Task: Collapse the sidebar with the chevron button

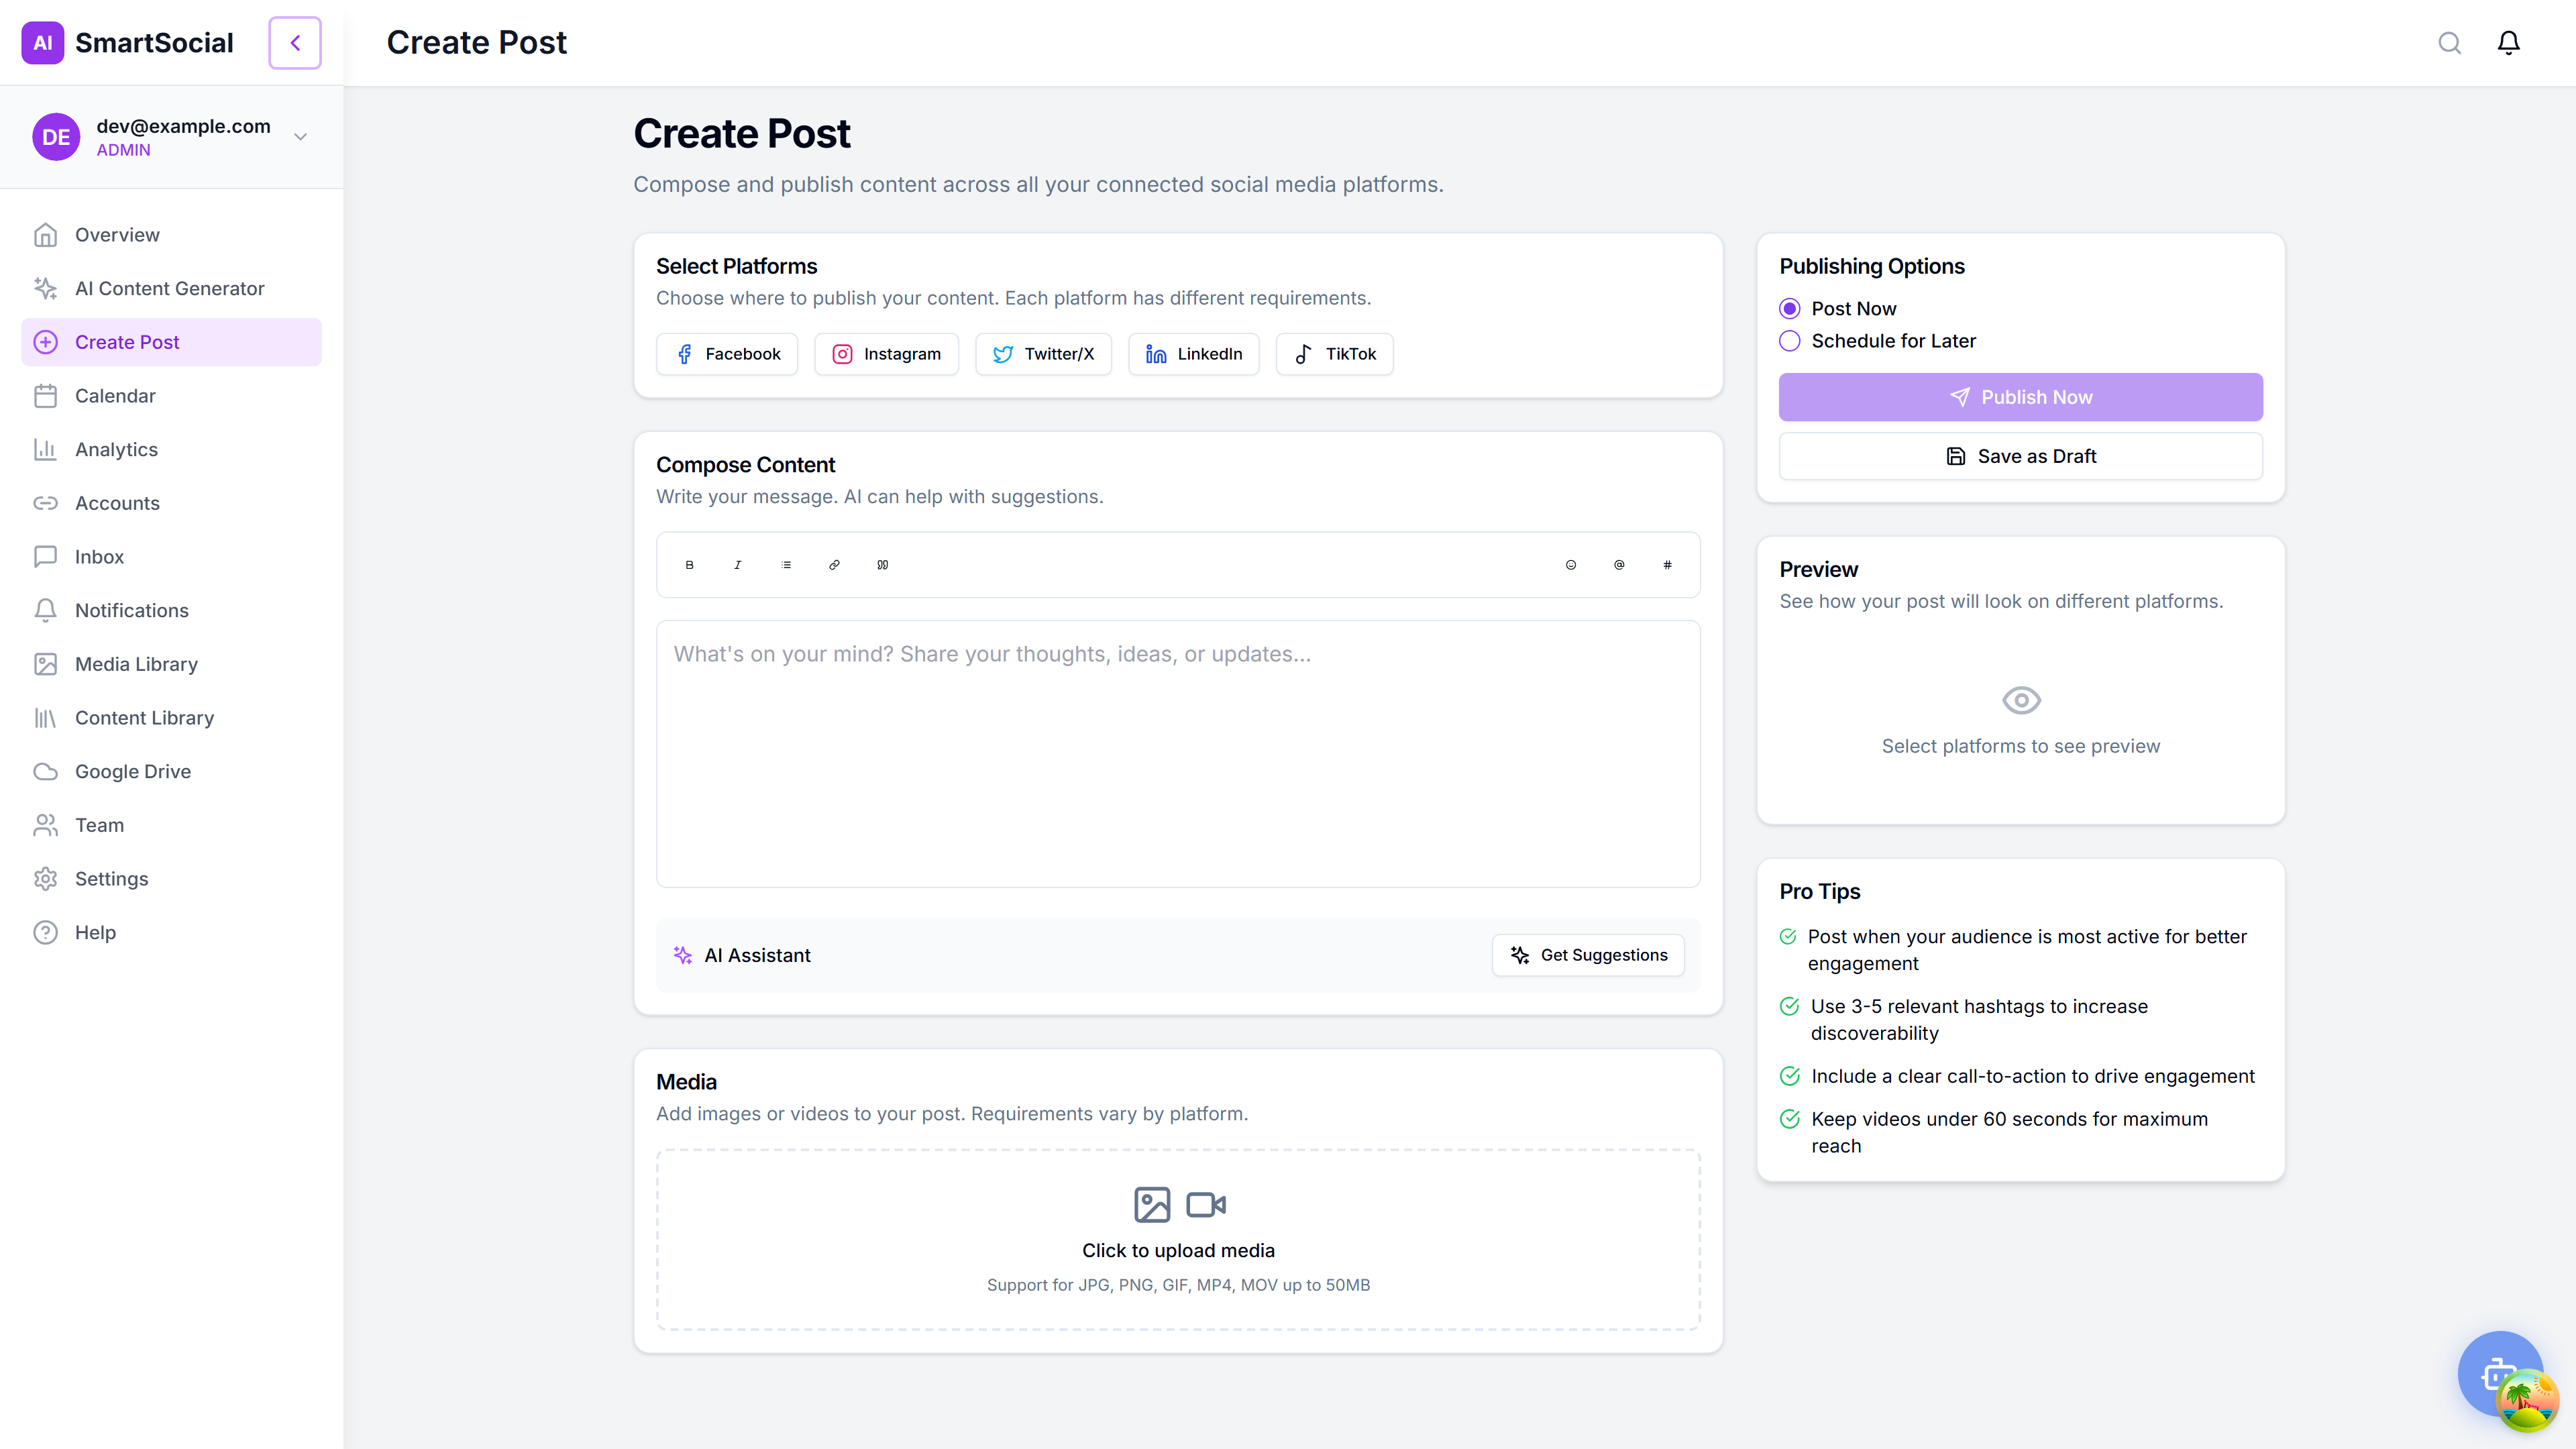Action: pos(294,42)
